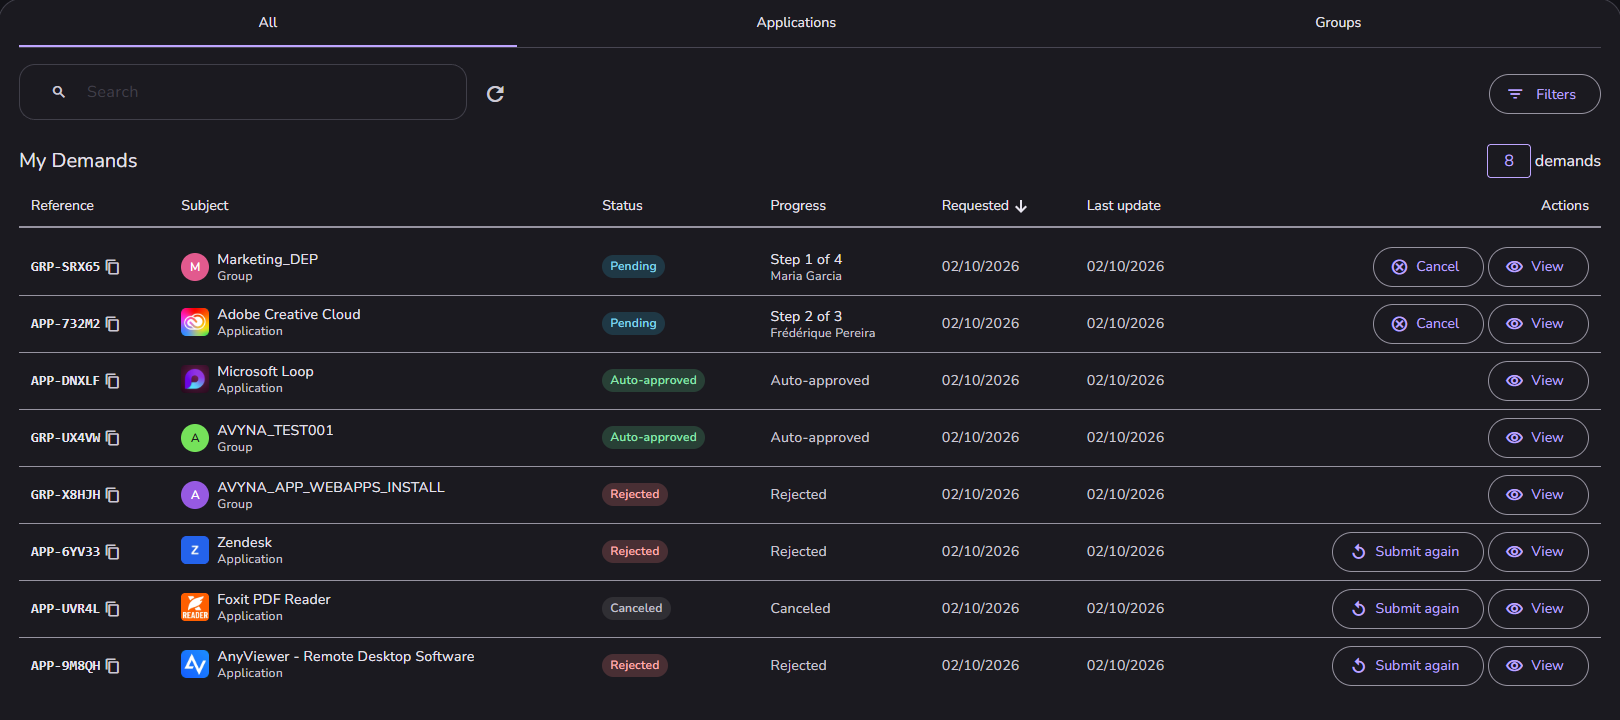Toggle sort on the Requested column
Image resolution: width=1620 pixels, height=720 pixels.
[984, 205]
